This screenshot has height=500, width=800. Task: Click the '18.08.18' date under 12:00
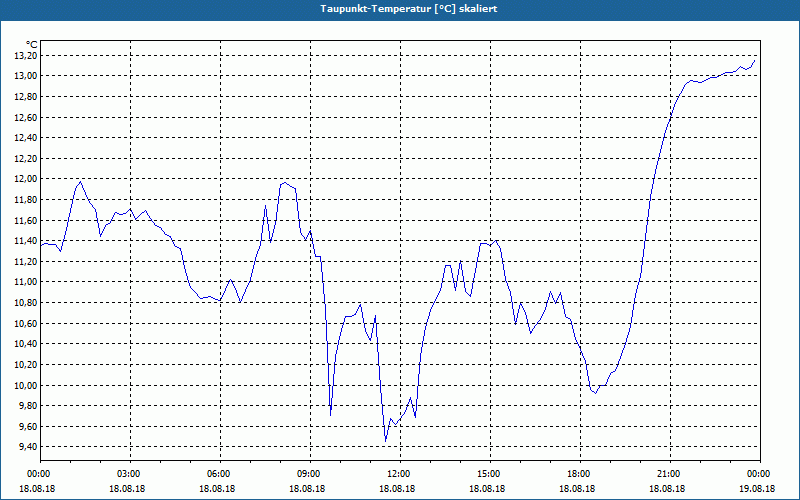[397, 488]
